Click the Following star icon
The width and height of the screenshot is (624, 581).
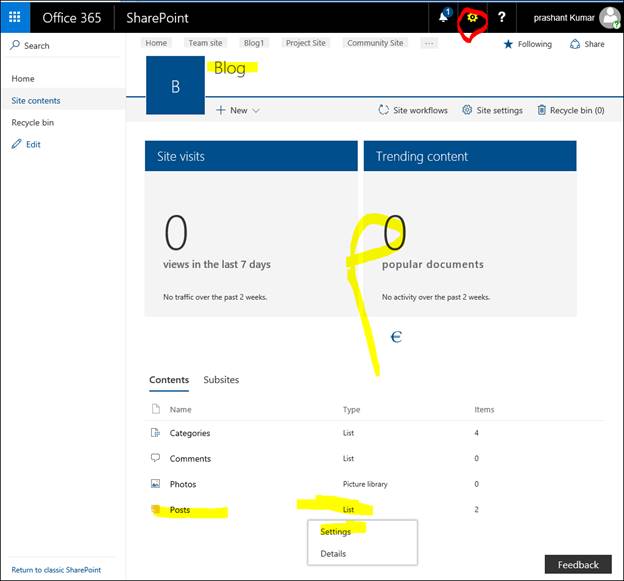coord(508,44)
